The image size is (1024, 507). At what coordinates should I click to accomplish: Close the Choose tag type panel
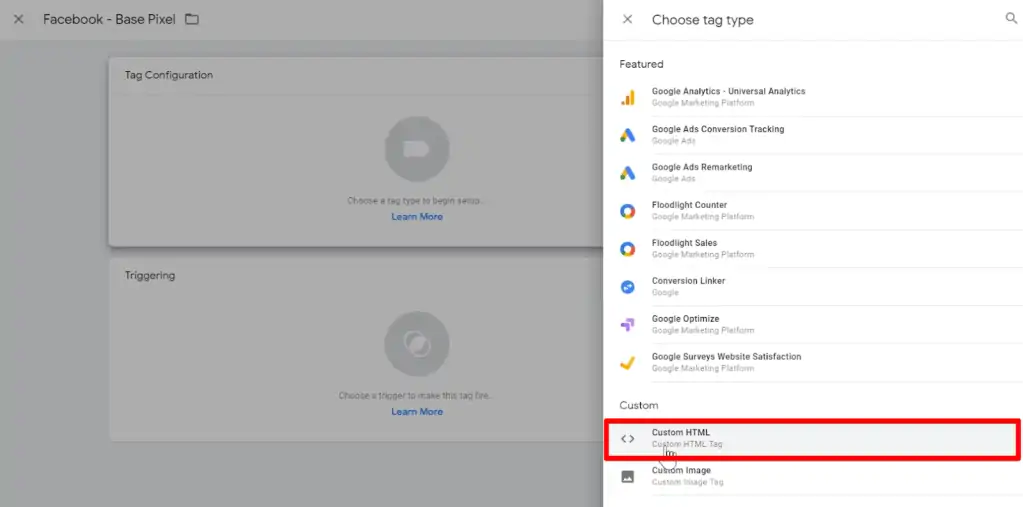[628, 20]
